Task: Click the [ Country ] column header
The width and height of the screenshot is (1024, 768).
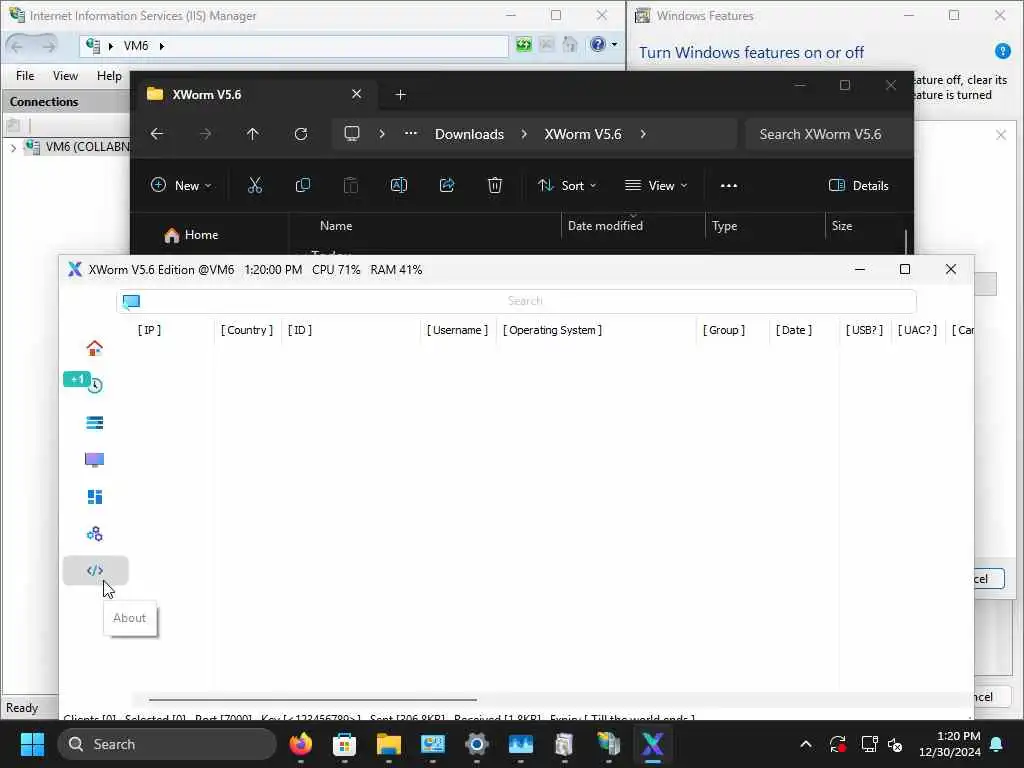Action: pos(247,330)
